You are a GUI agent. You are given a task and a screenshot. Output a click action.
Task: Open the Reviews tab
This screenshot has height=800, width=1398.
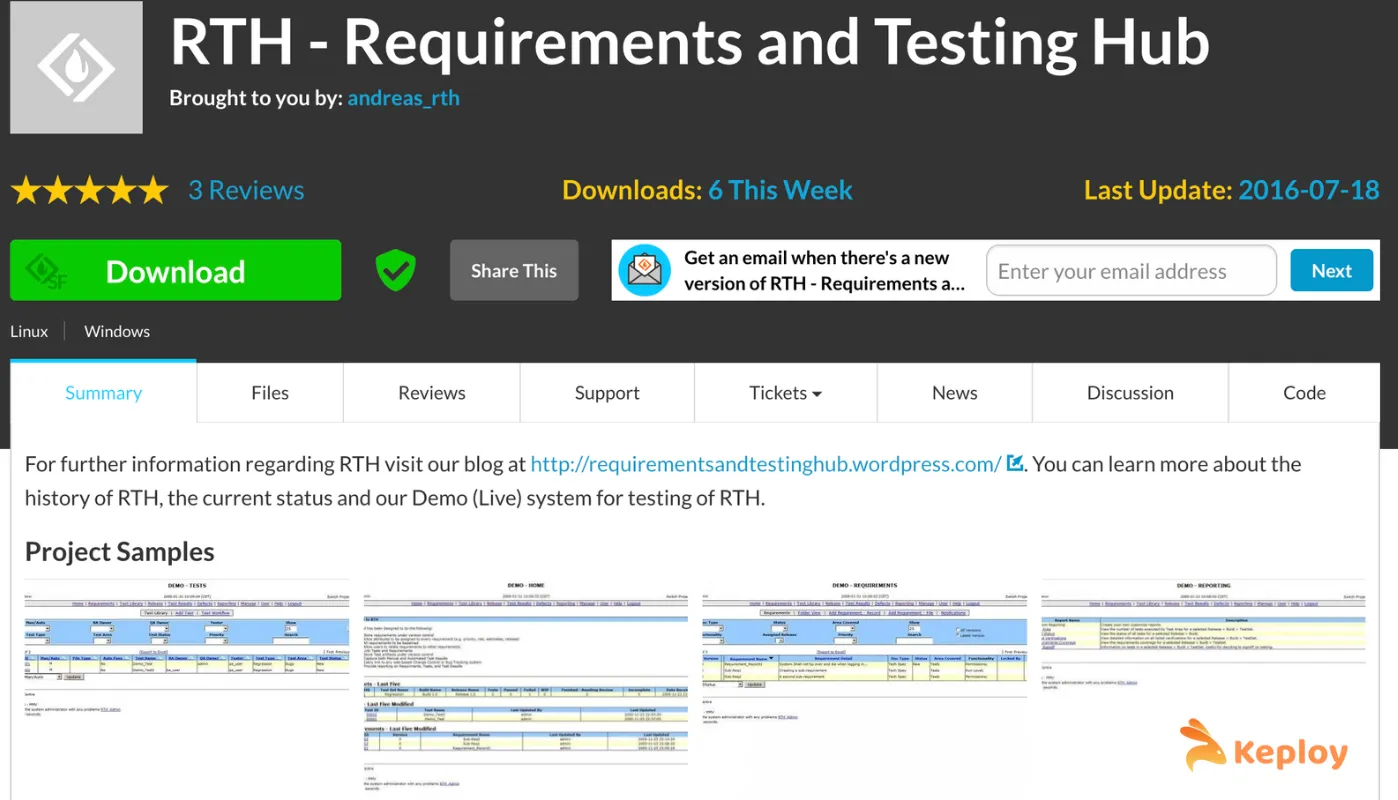pos(432,393)
